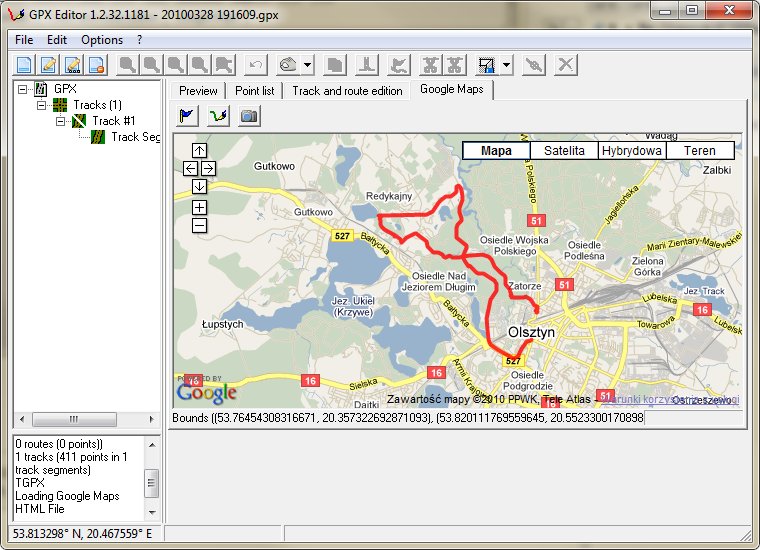Open the File menu
The image size is (760, 550).
coord(24,40)
